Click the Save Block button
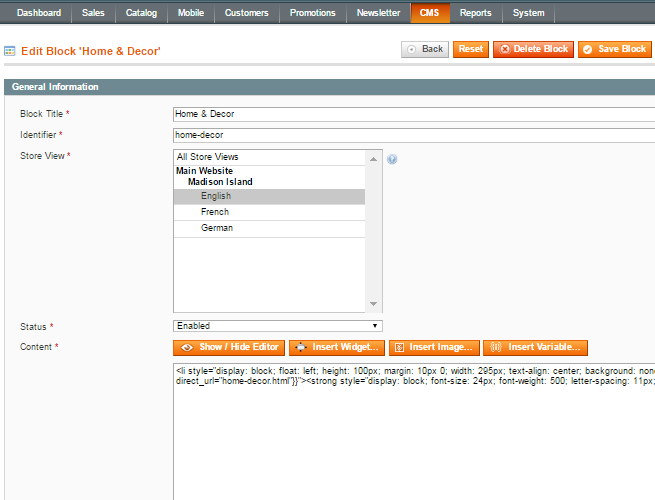Image resolution: width=655 pixels, height=500 pixels. pos(613,49)
